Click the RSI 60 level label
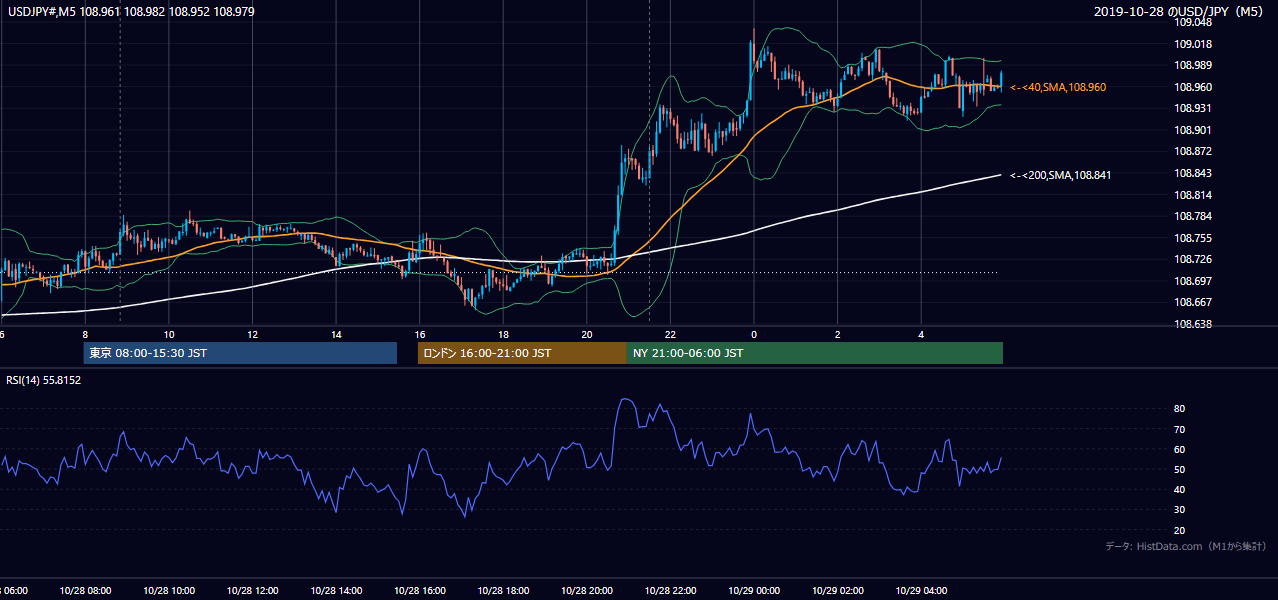Viewport: 1278px width, 600px height. click(1179, 449)
